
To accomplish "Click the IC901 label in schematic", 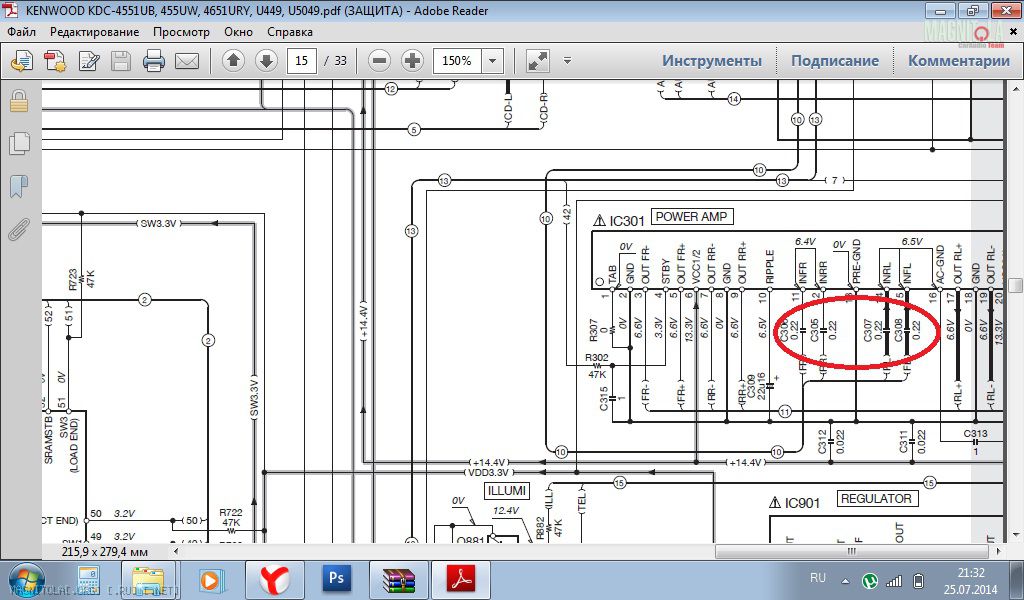I will (x=803, y=503).
